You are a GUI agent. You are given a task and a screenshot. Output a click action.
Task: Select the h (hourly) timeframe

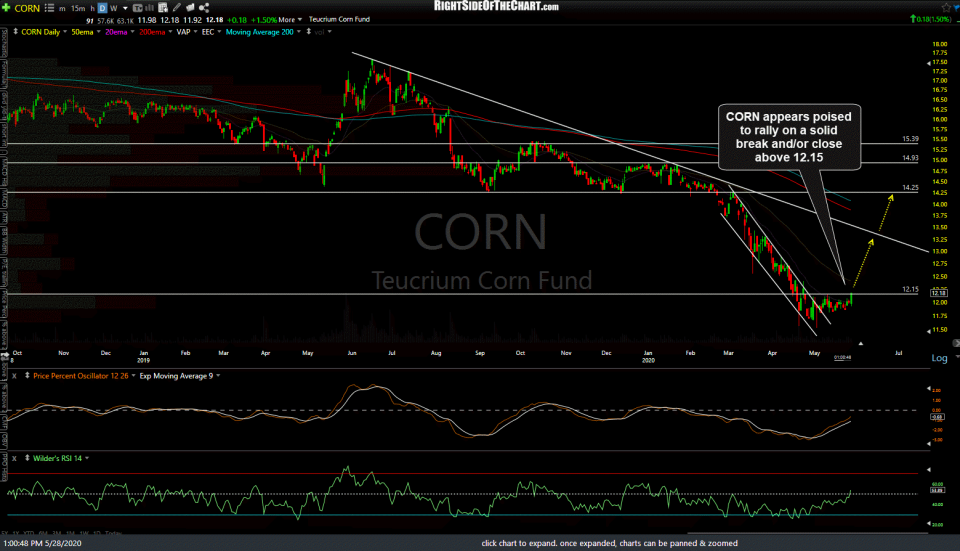click(92, 9)
